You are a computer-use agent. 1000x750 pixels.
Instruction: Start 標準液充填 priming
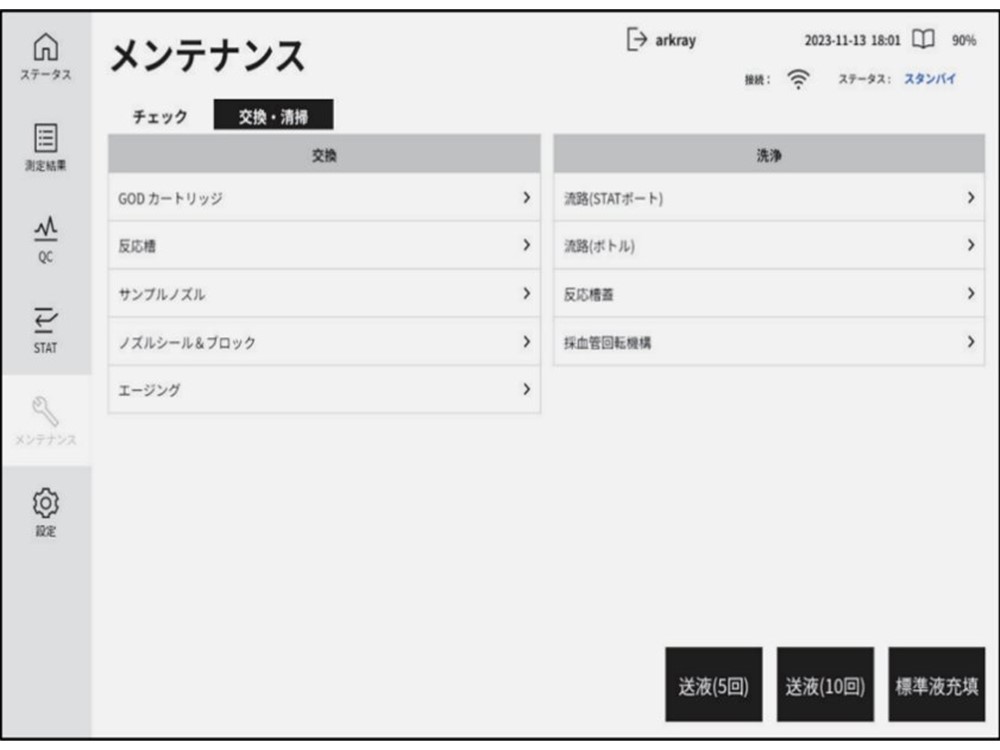pos(937,685)
